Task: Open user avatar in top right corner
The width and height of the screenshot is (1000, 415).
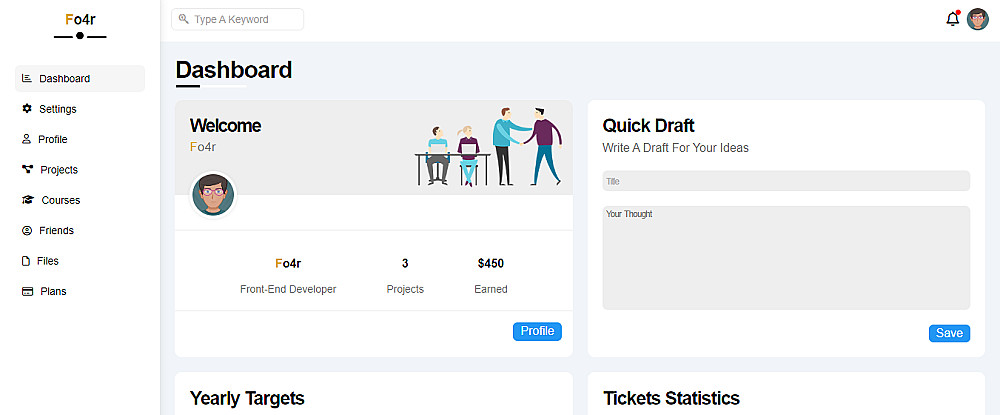Action: tap(978, 19)
